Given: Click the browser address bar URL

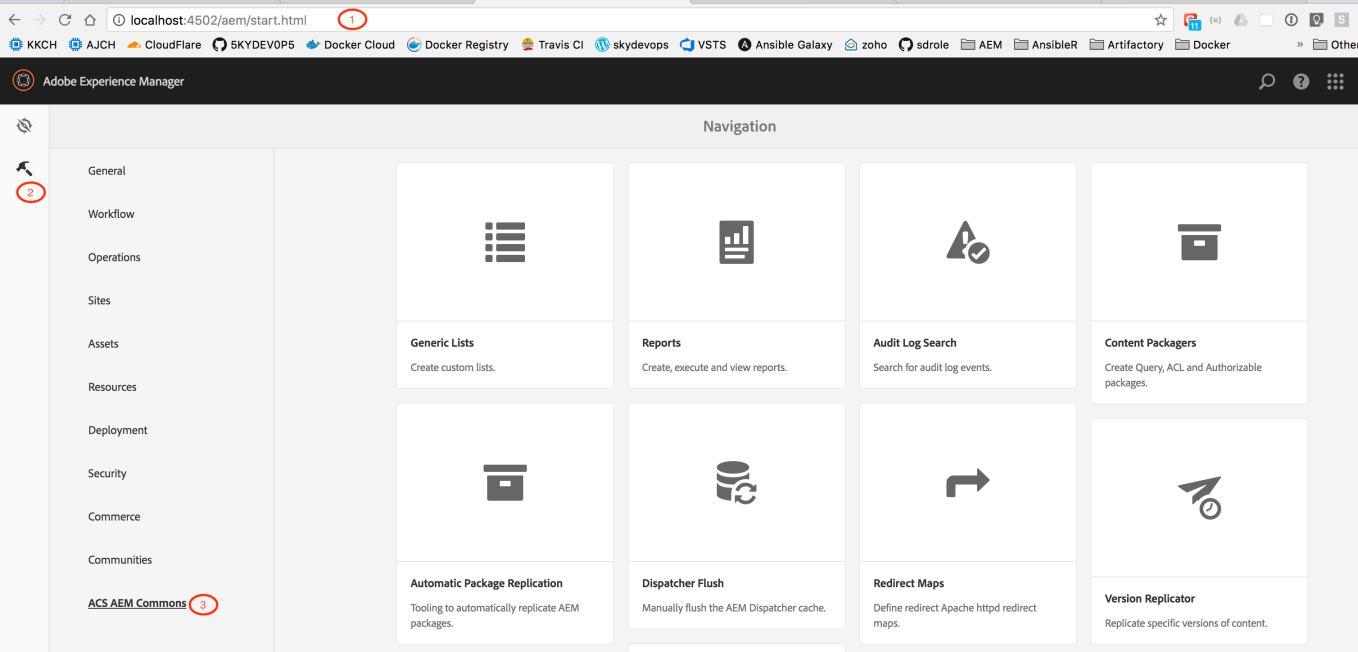Looking at the screenshot, I should click(x=218, y=20).
